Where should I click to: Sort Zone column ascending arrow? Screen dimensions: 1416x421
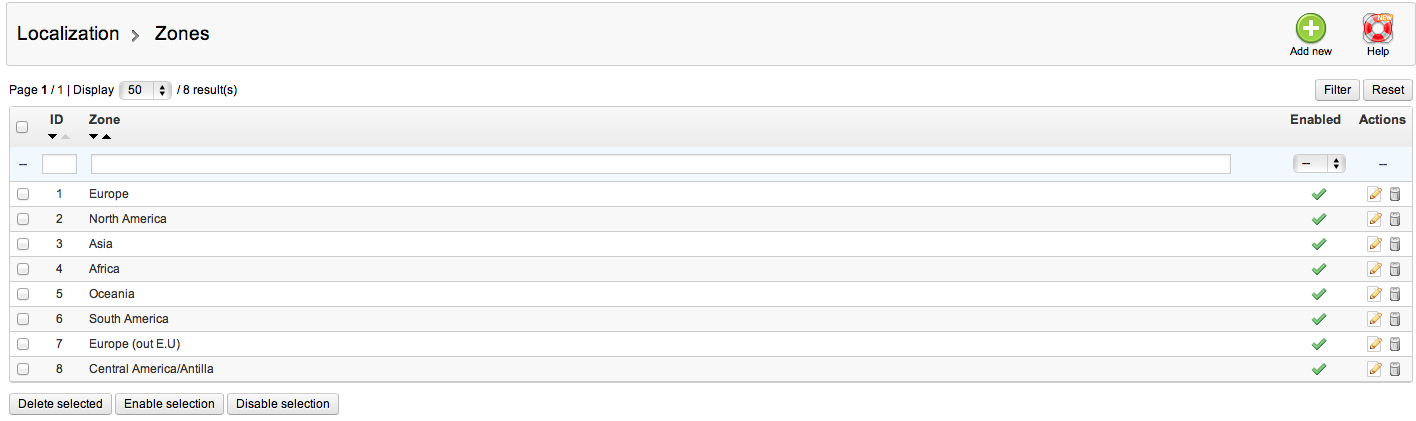106,137
